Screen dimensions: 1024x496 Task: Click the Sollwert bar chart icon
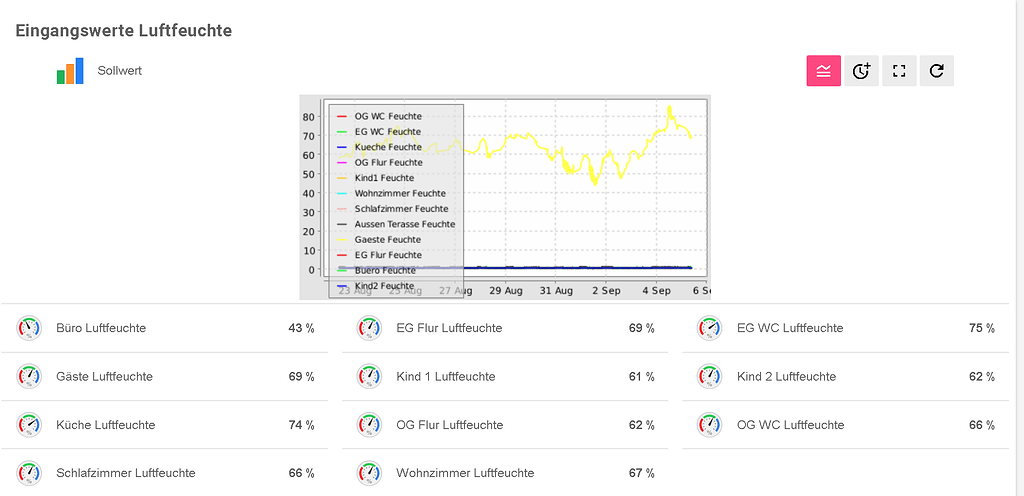click(x=70, y=71)
